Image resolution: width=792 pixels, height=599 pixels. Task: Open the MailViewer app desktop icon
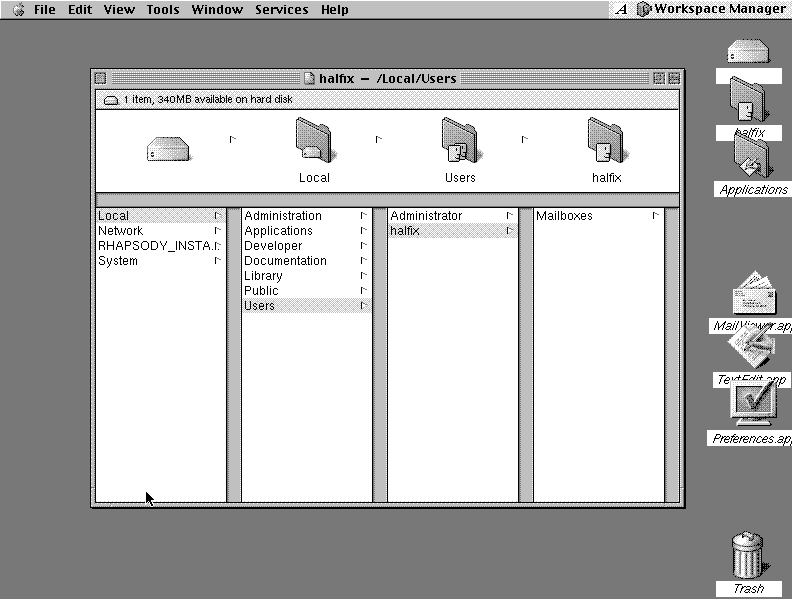tap(752, 295)
